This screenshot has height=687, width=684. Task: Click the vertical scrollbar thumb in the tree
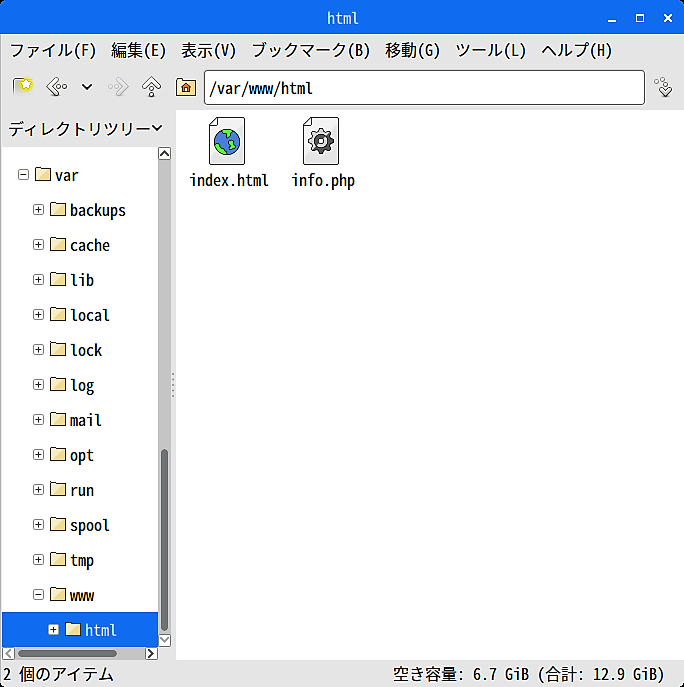[x=164, y=539]
